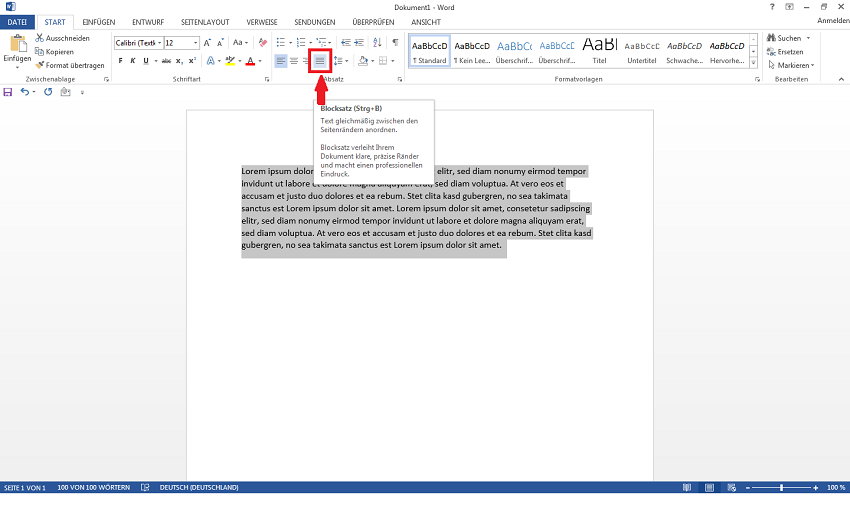Redo the last action
Screen dimensions: 850x531
(x=48, y=92)
